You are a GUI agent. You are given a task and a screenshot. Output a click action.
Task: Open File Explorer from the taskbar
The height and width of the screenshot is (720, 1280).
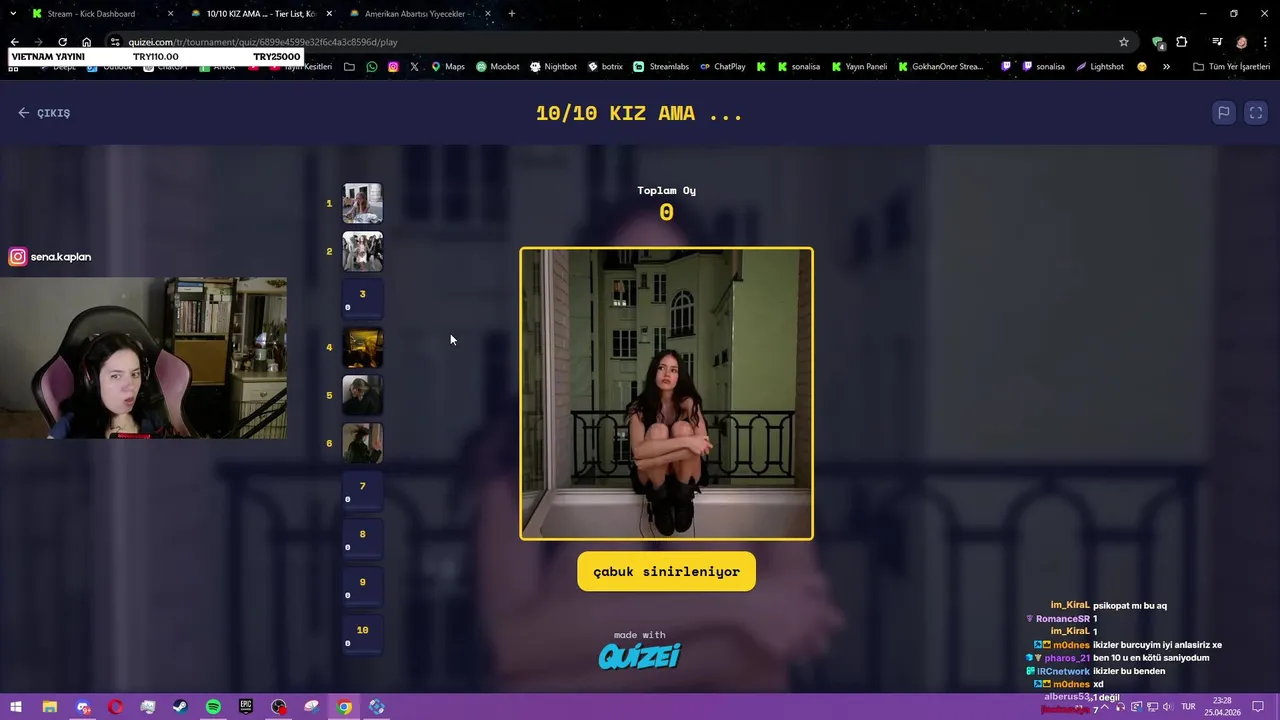tap(49, 707)
